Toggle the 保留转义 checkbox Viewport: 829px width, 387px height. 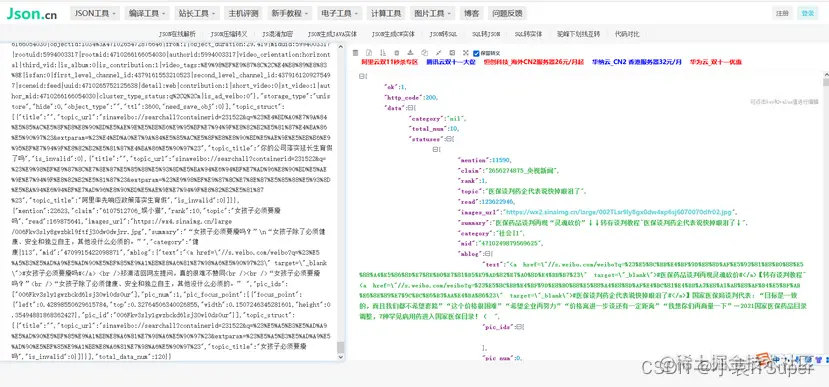pos(476,53)
